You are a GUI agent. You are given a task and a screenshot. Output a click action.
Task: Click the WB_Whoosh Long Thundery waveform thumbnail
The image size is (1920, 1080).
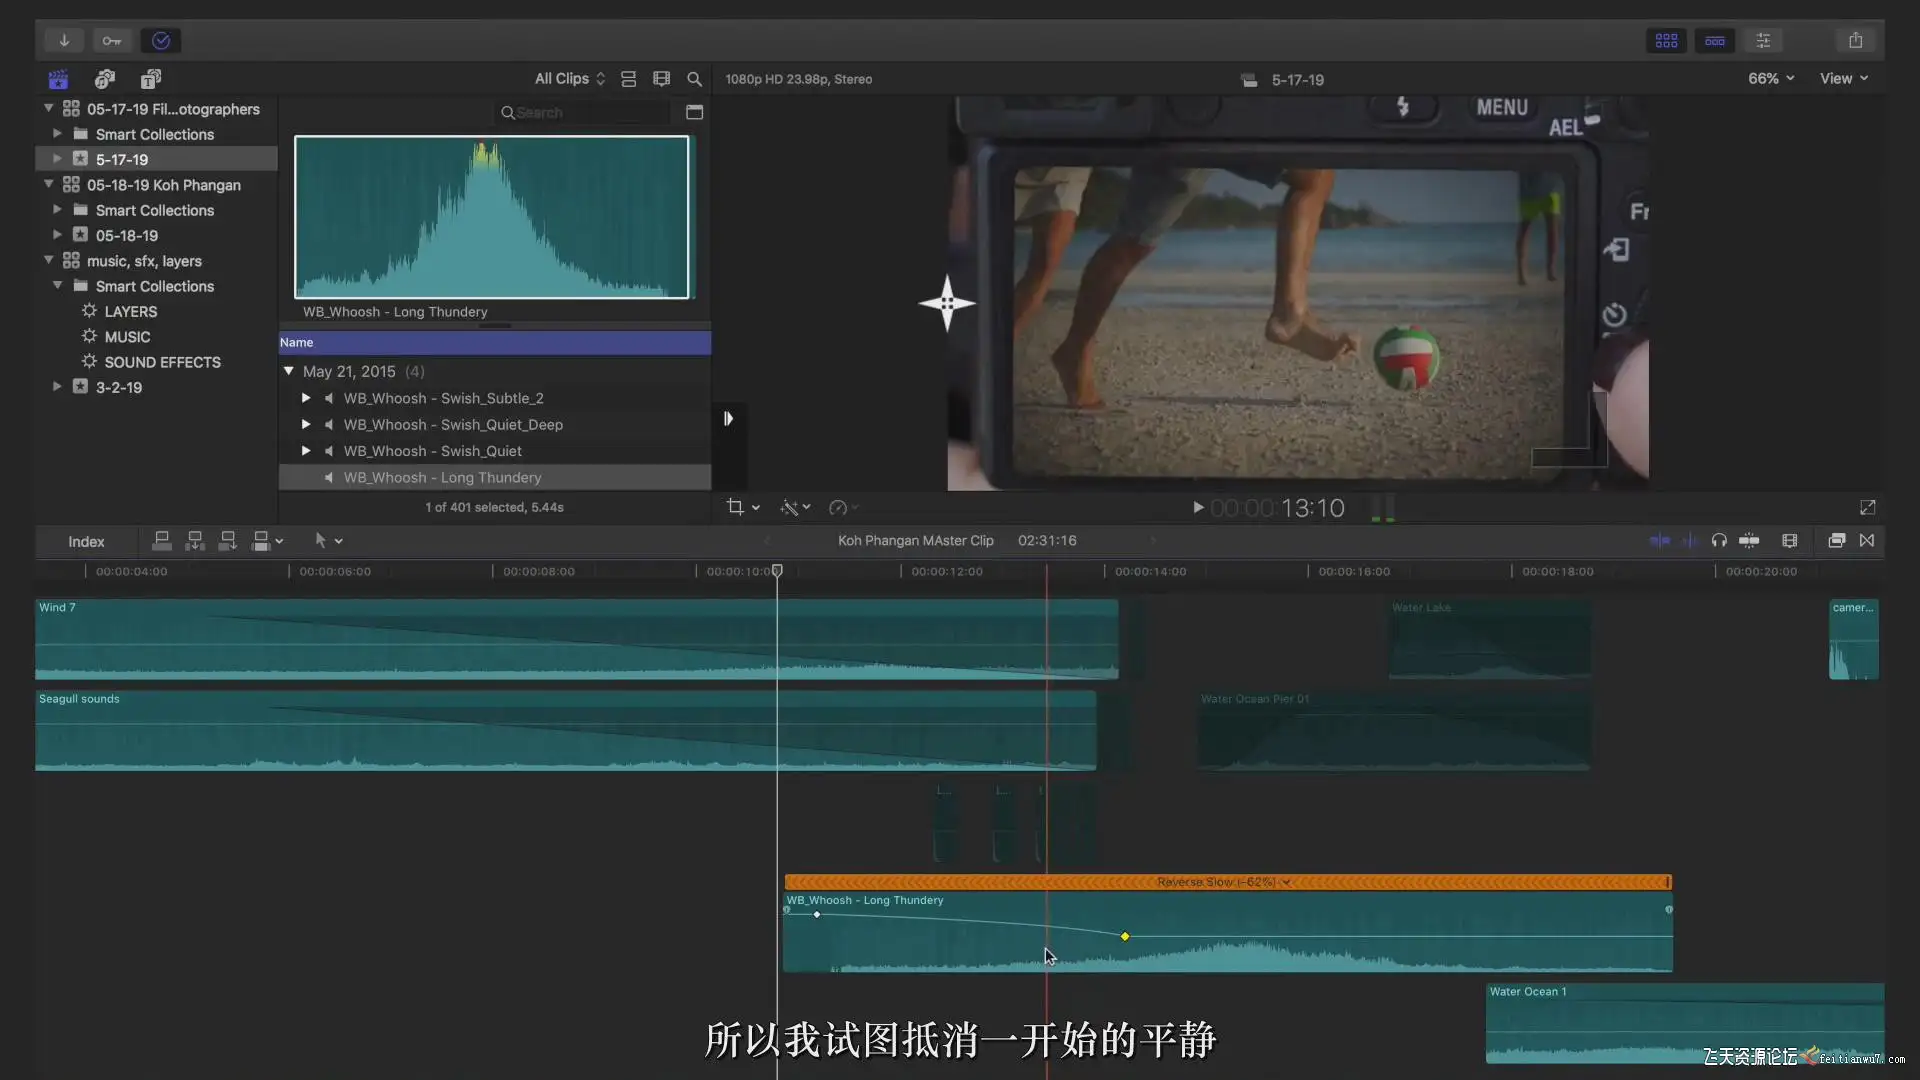coord(491,217)
